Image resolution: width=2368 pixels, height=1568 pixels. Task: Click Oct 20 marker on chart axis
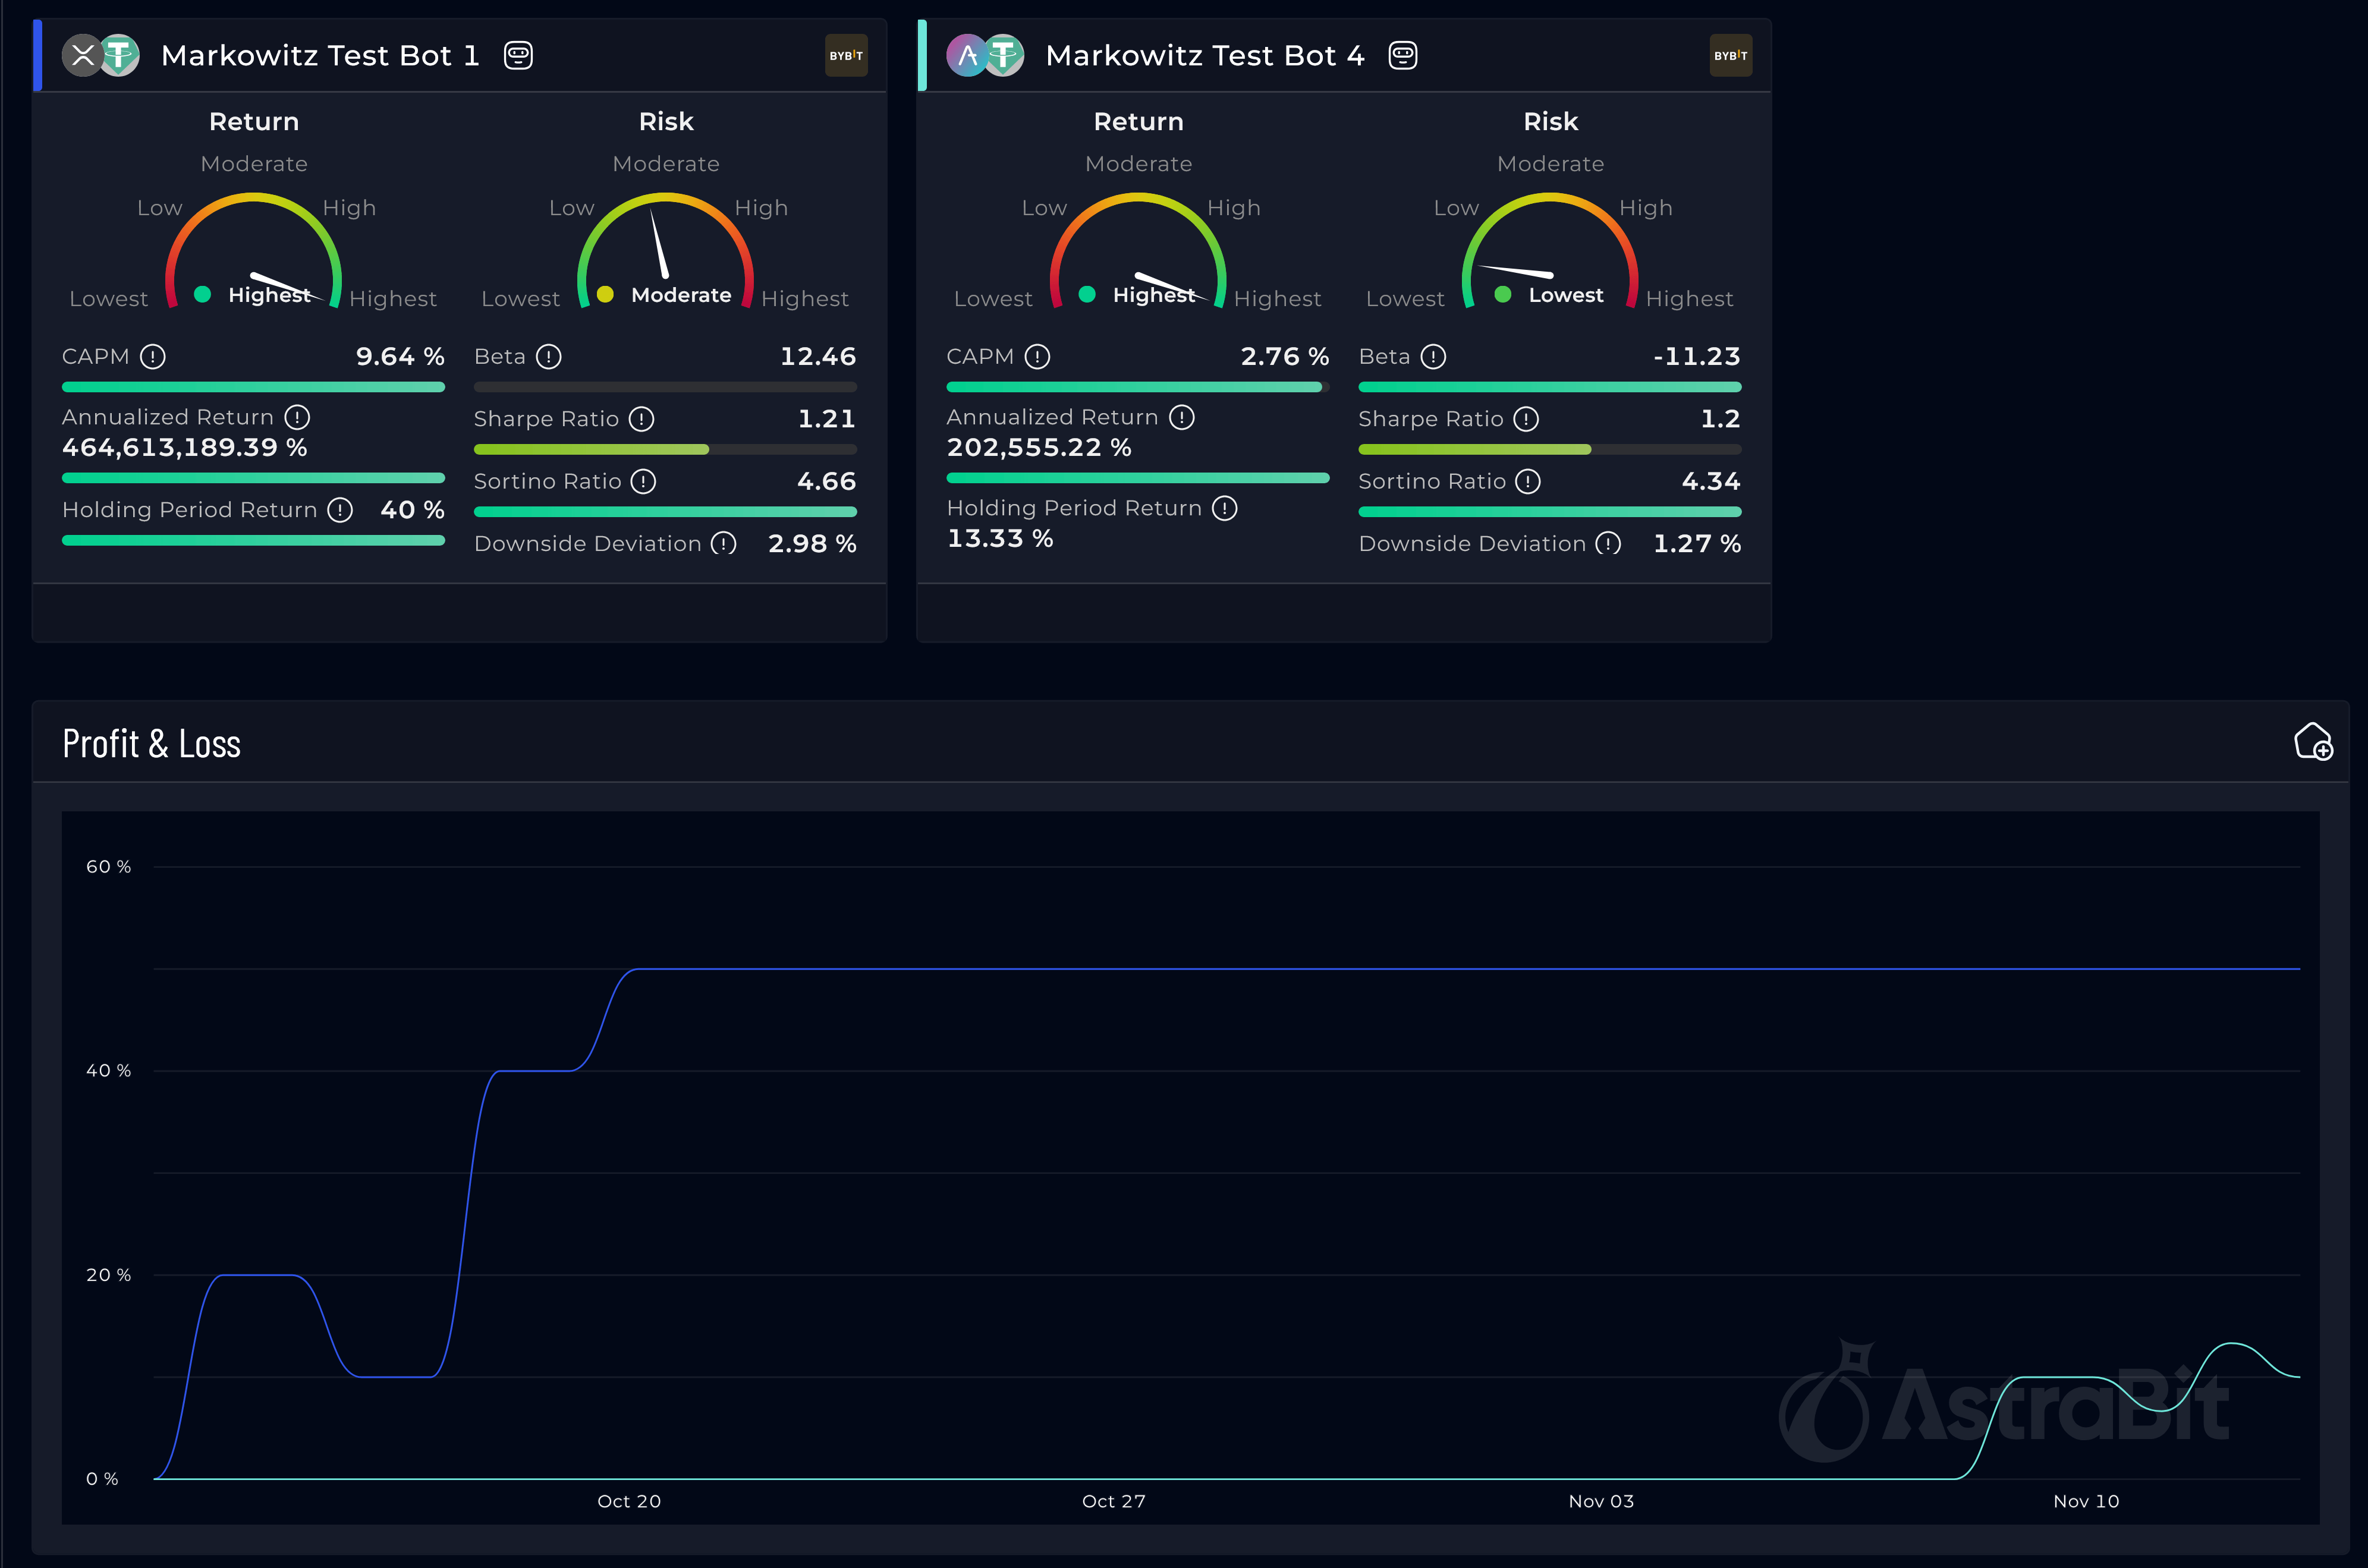tap(629, 1501)
